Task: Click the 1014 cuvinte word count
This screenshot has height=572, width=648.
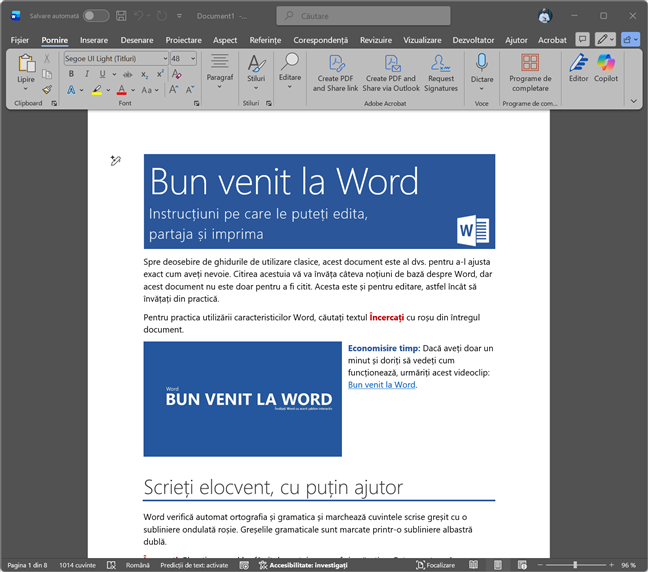Action: (x=77, y=565)
